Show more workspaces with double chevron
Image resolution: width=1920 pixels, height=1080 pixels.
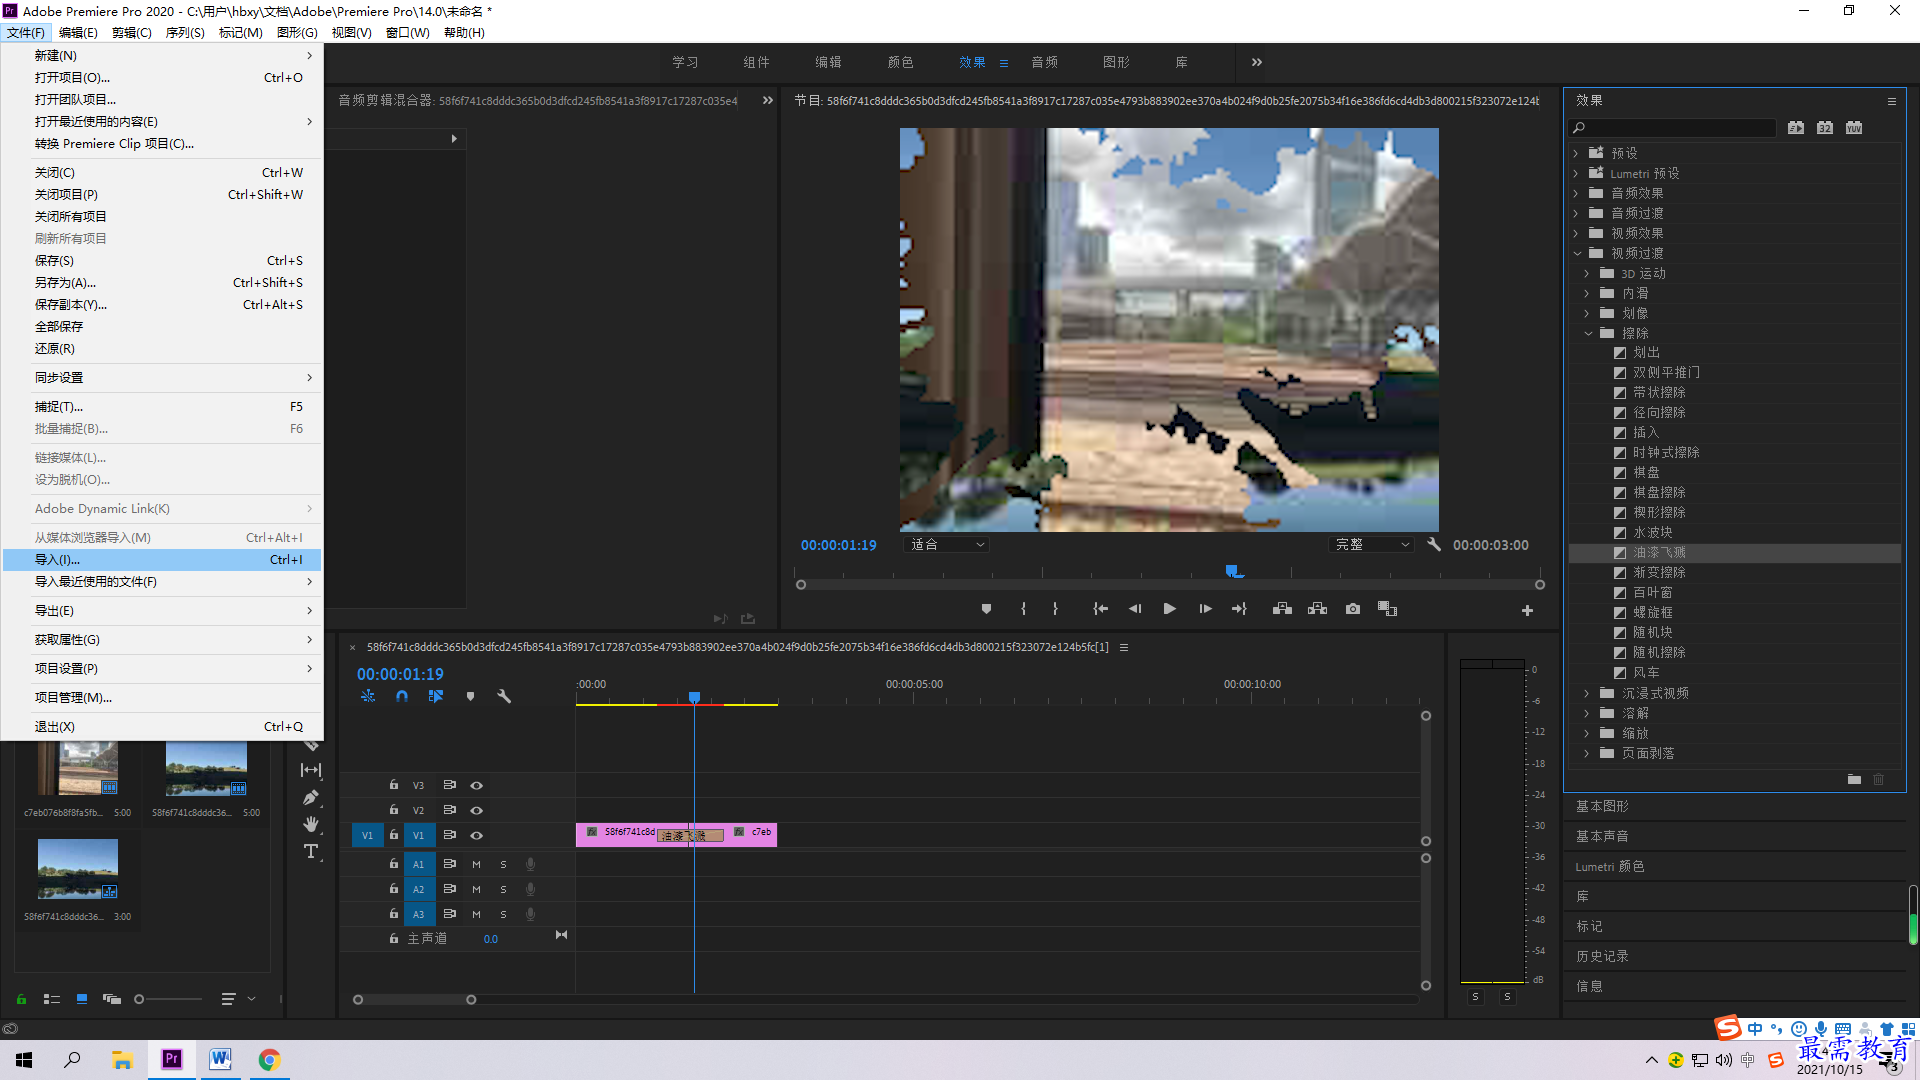tap(1257, 62)
